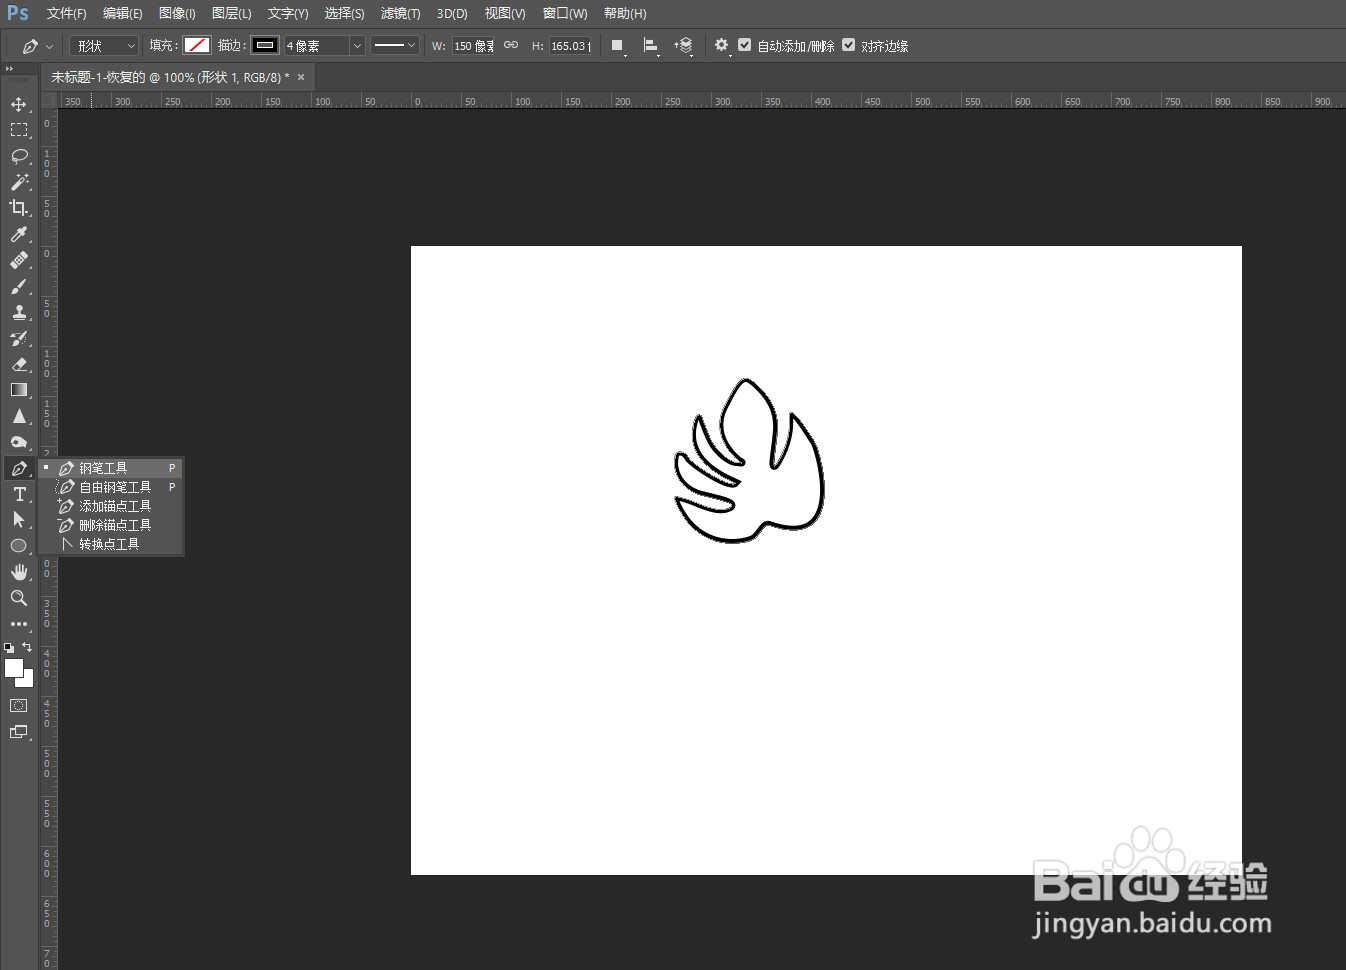Select the Magic Wand tool
The image size is (1346, 970).
point(19,182)
